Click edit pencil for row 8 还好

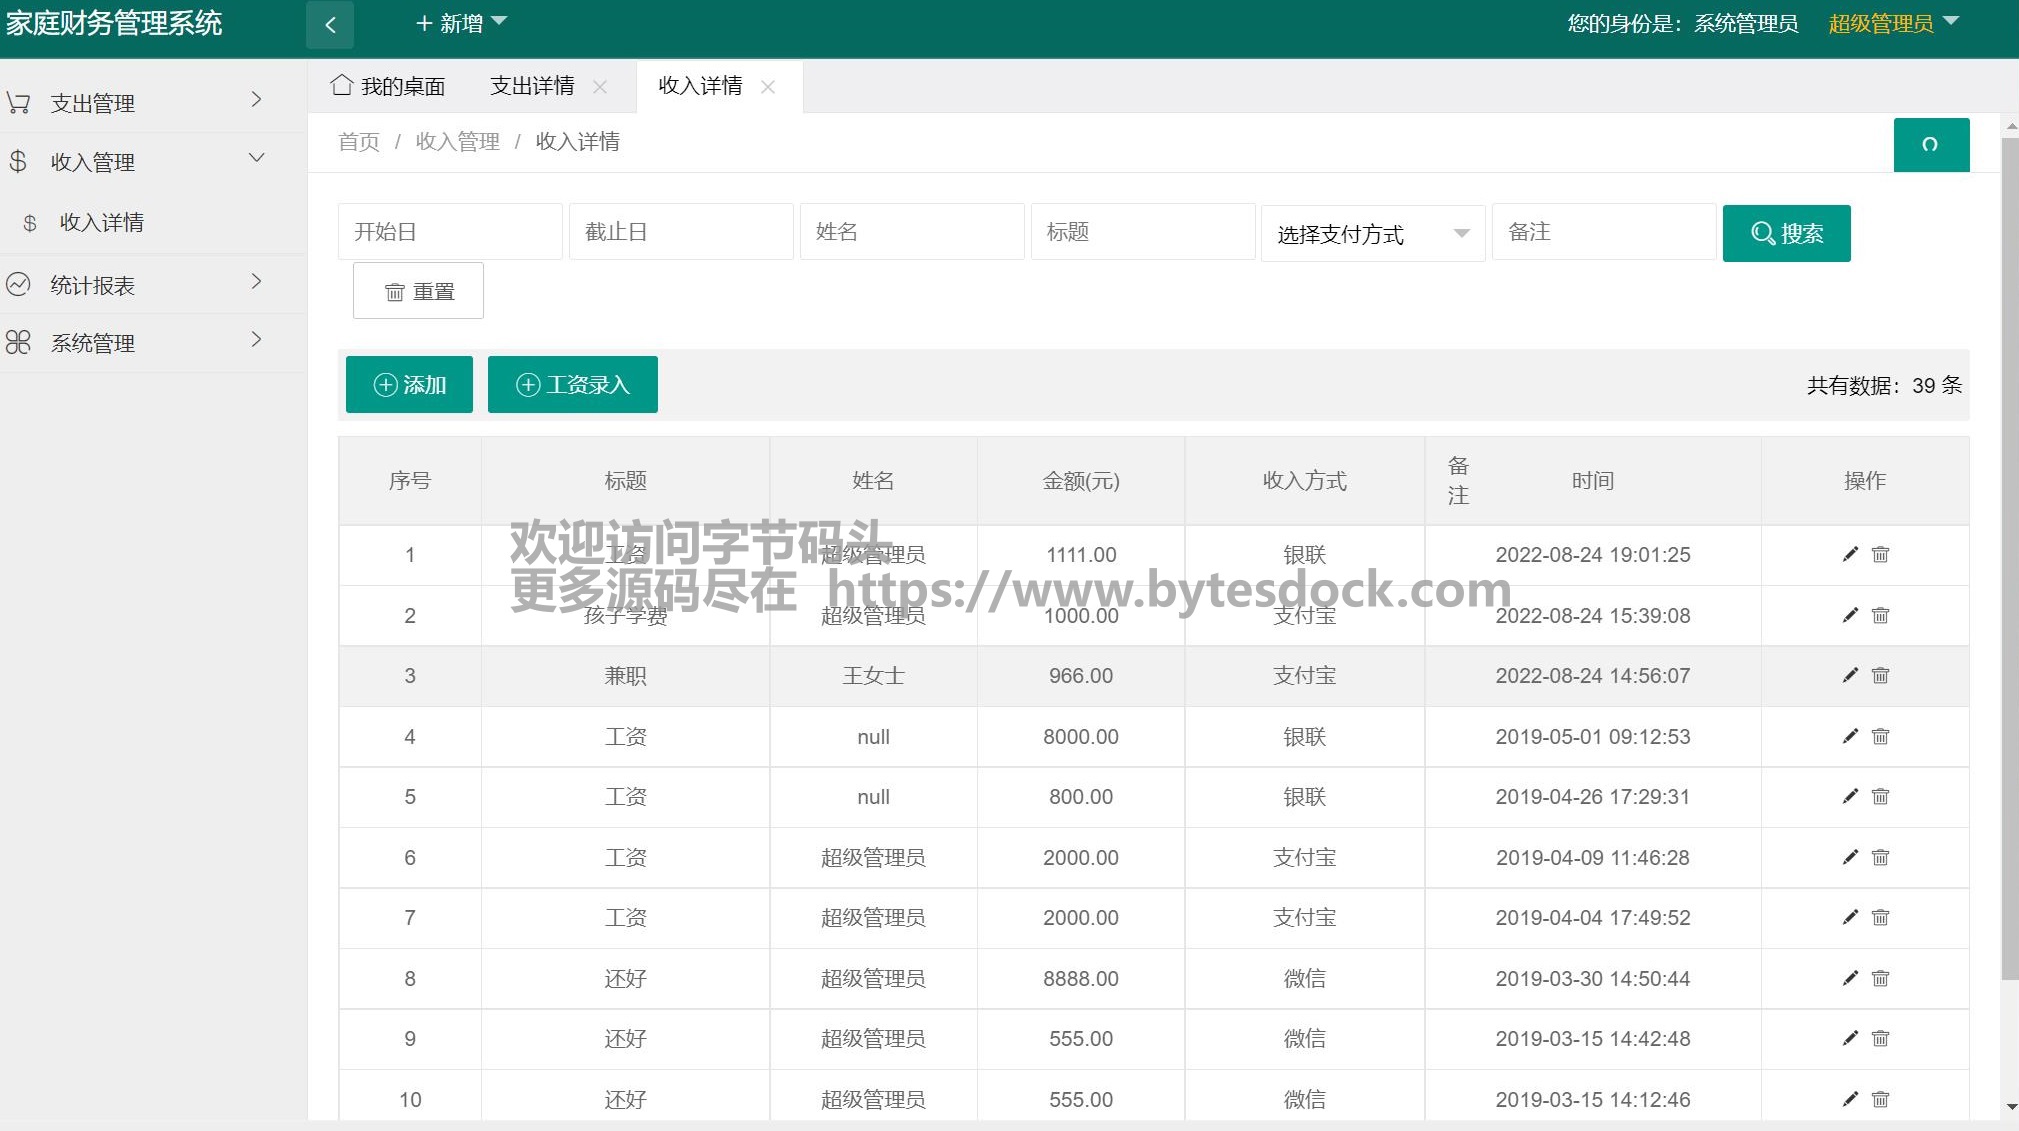click(x=1850, y=978)
